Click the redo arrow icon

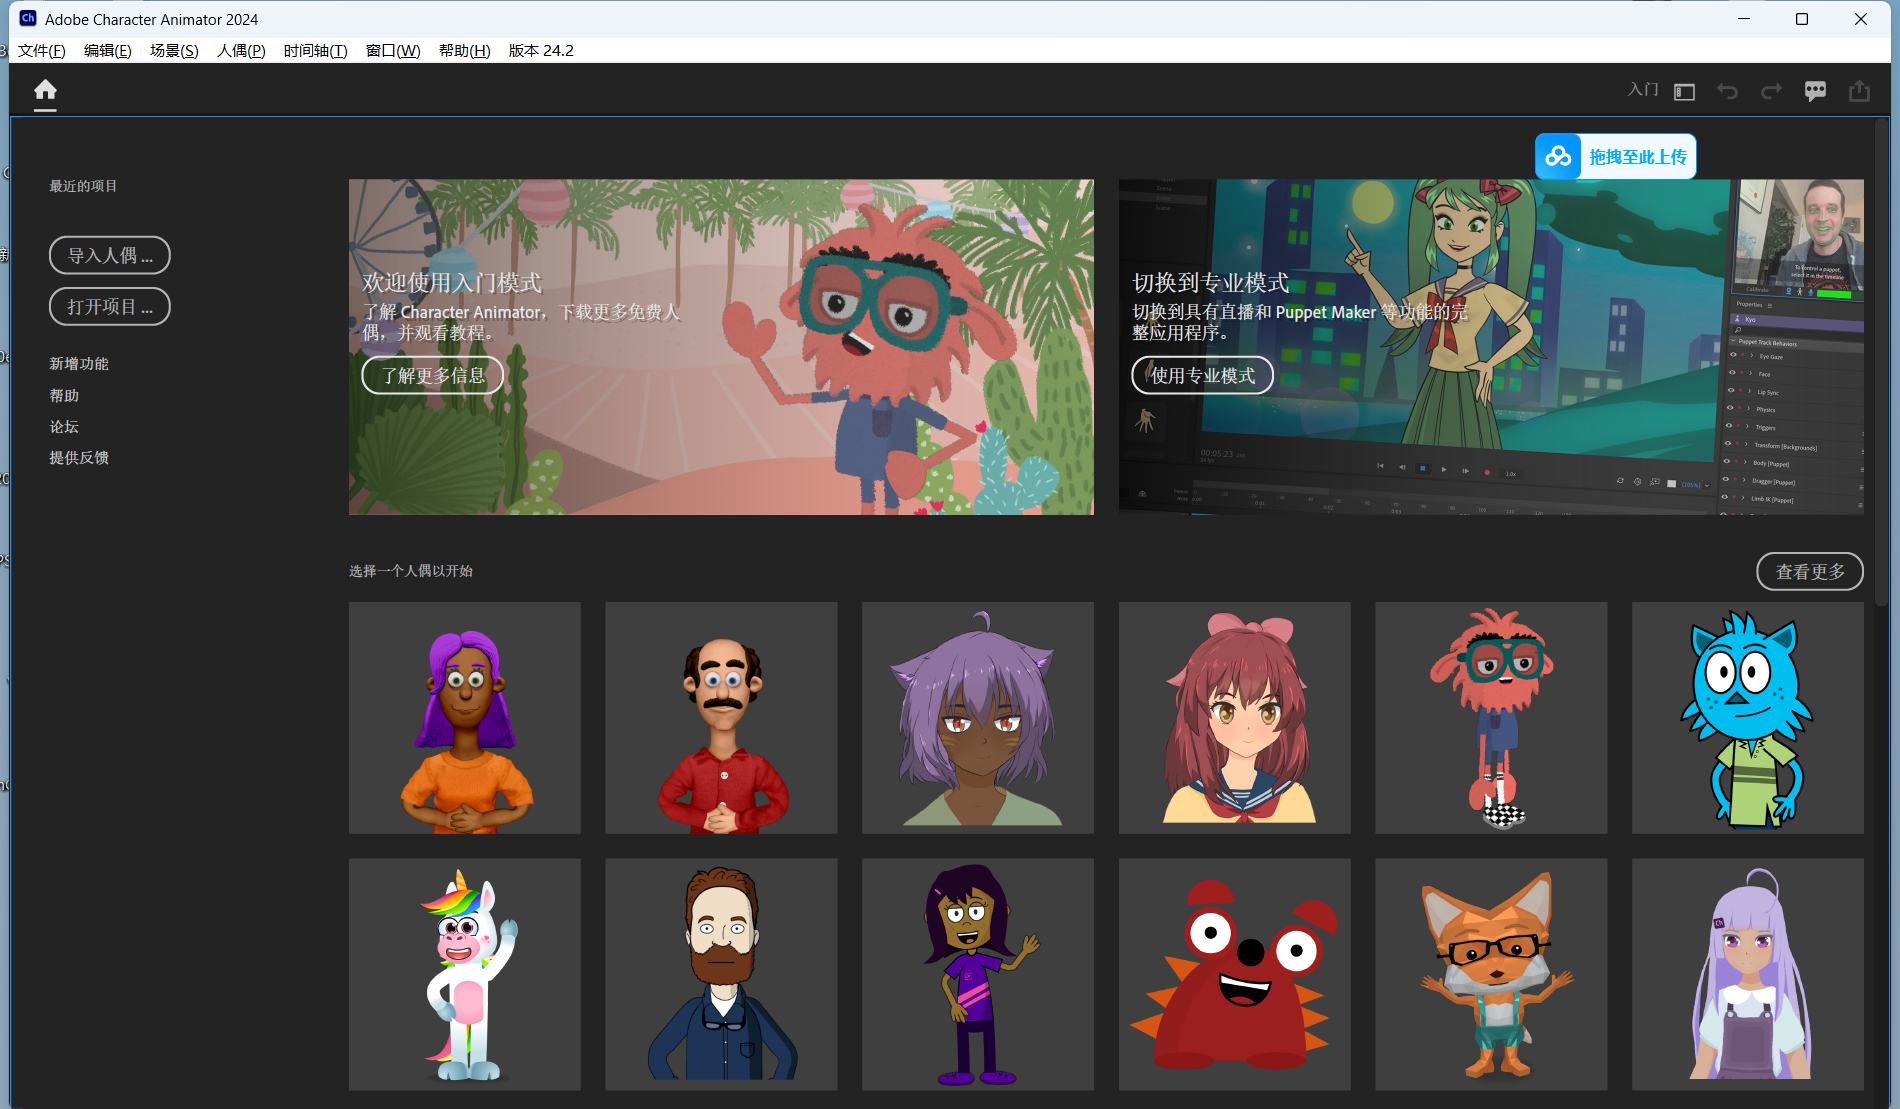point(1771,92)
